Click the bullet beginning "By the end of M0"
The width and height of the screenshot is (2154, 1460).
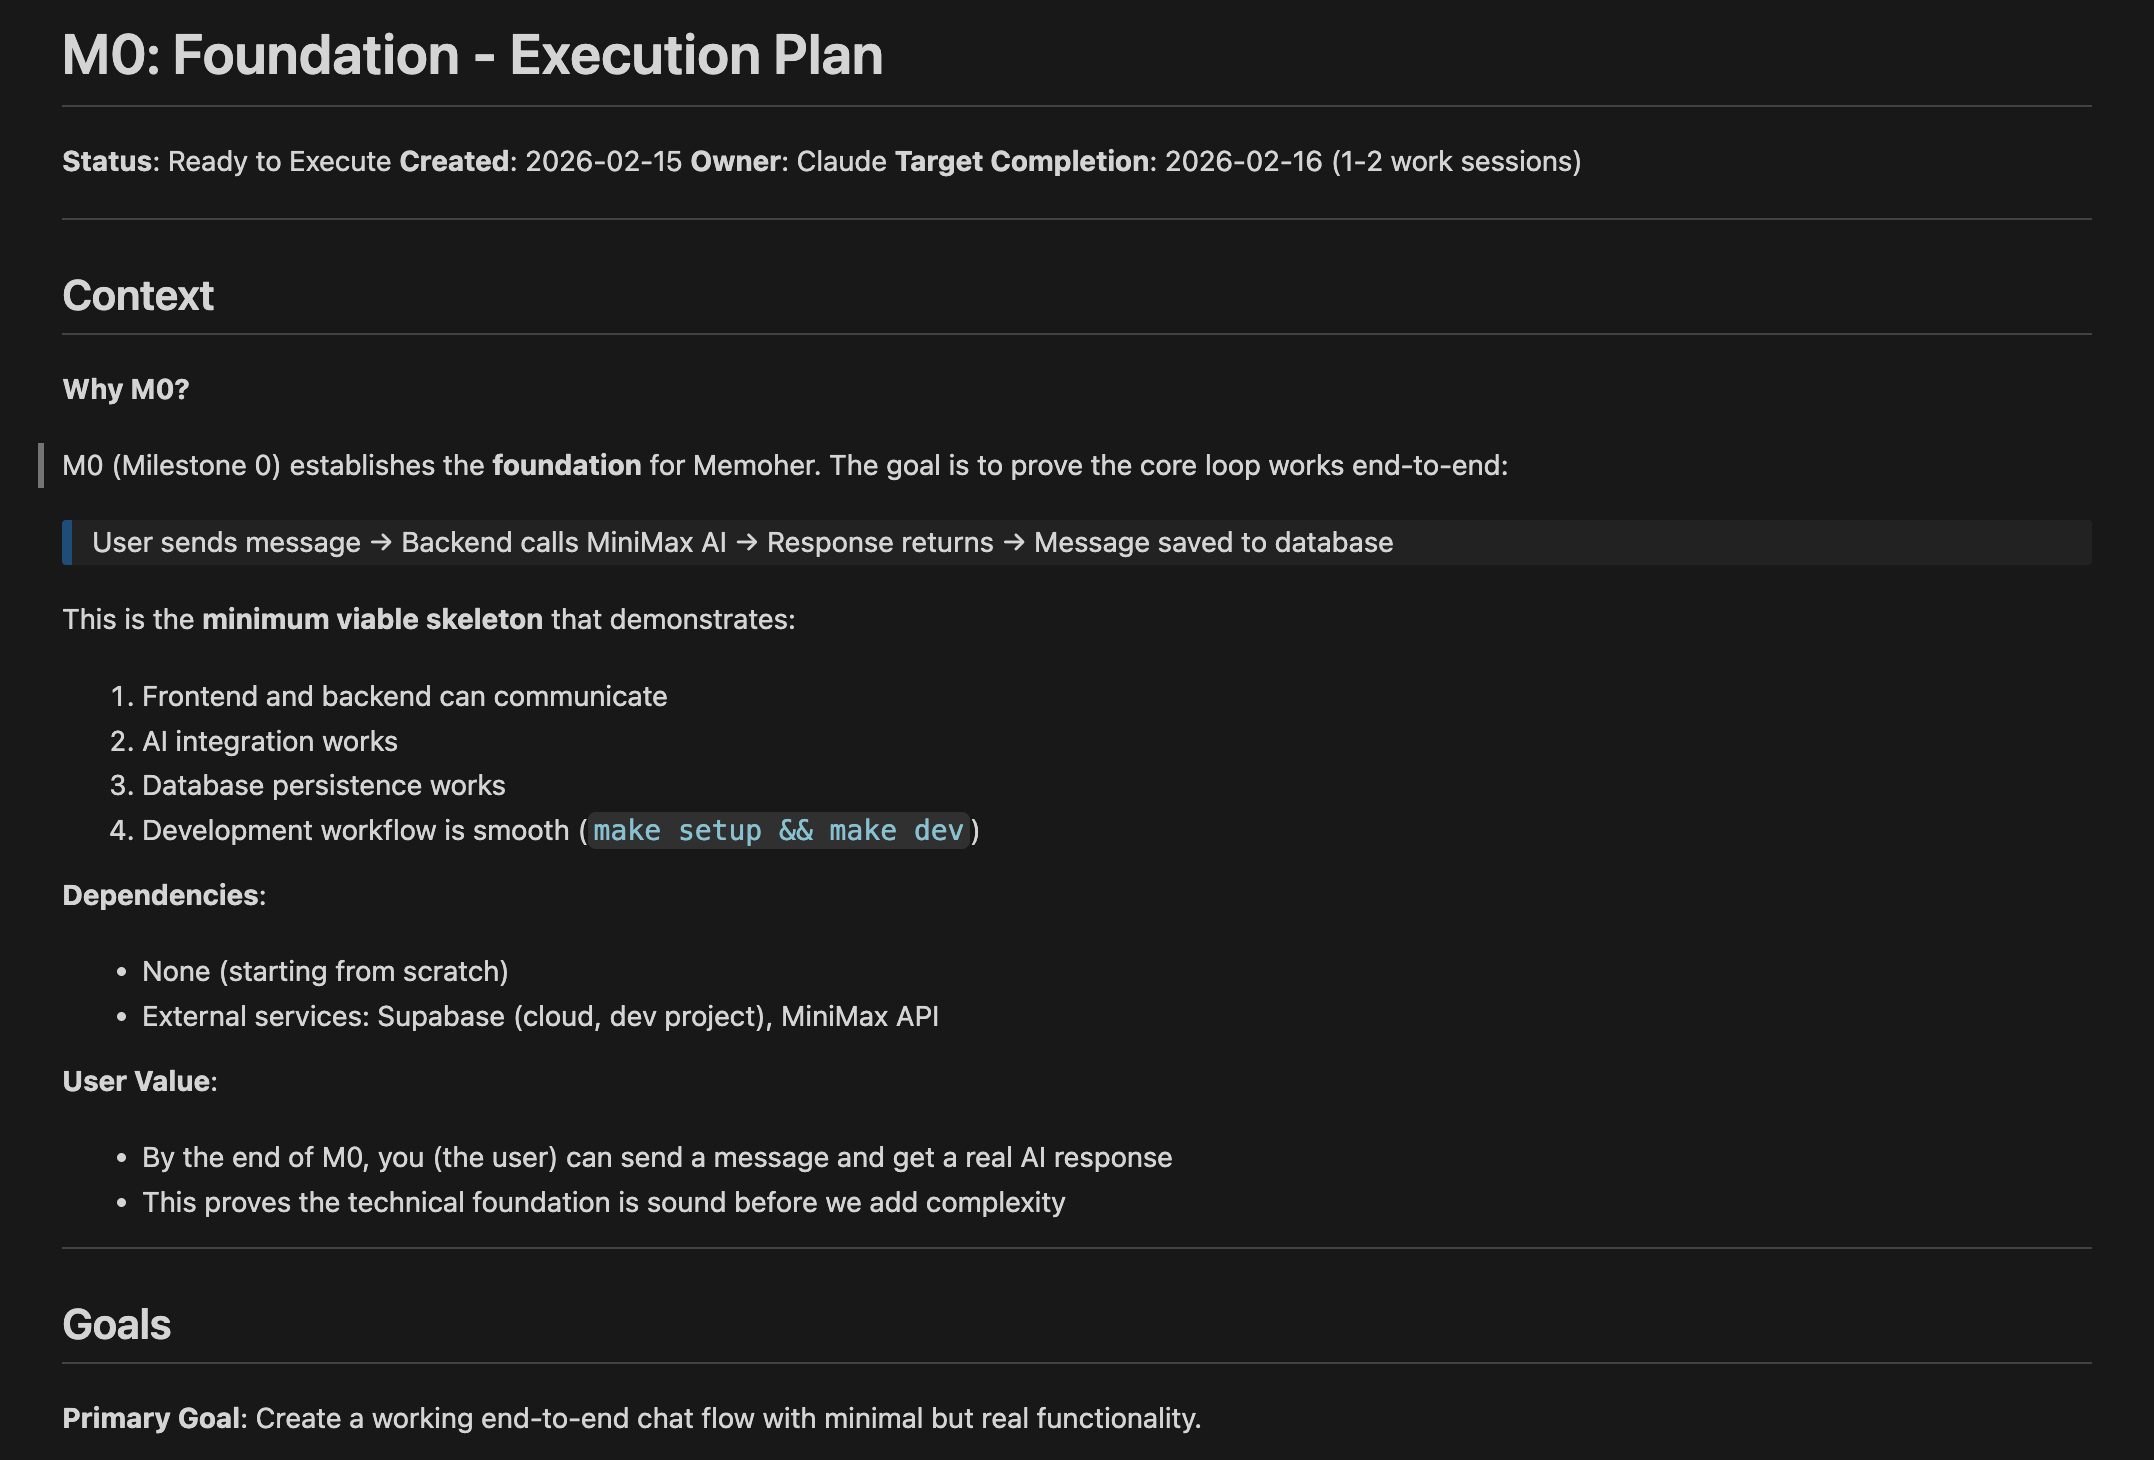point(656,1157)
